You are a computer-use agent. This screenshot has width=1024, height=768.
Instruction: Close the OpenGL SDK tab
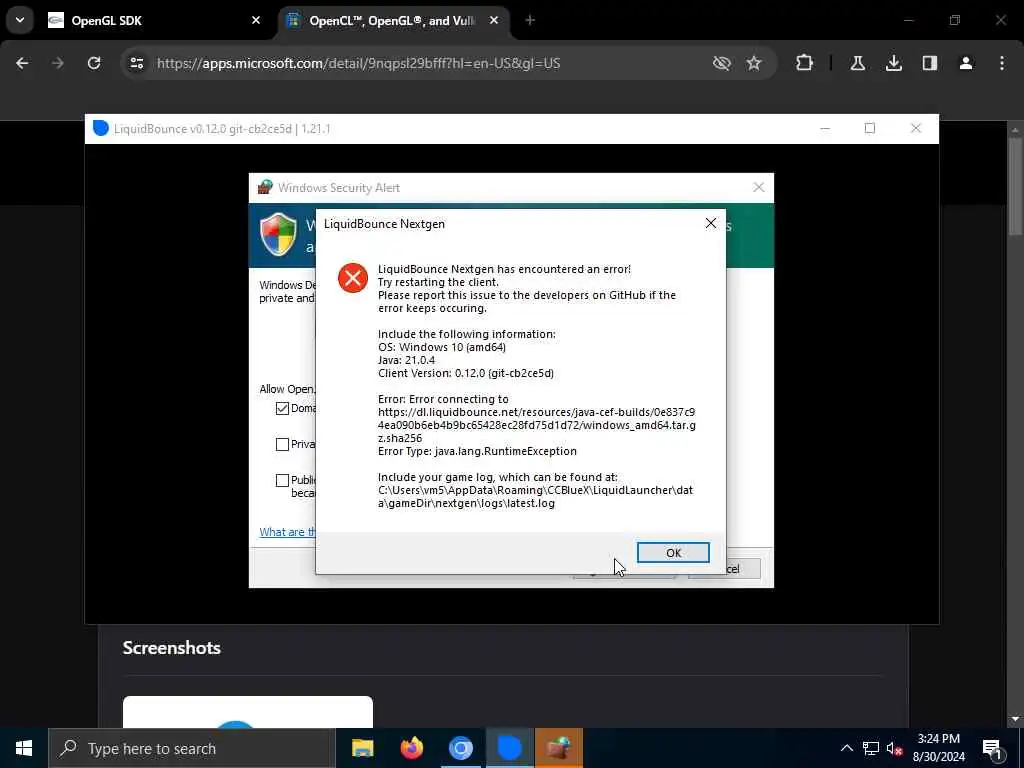pos(256,20)
